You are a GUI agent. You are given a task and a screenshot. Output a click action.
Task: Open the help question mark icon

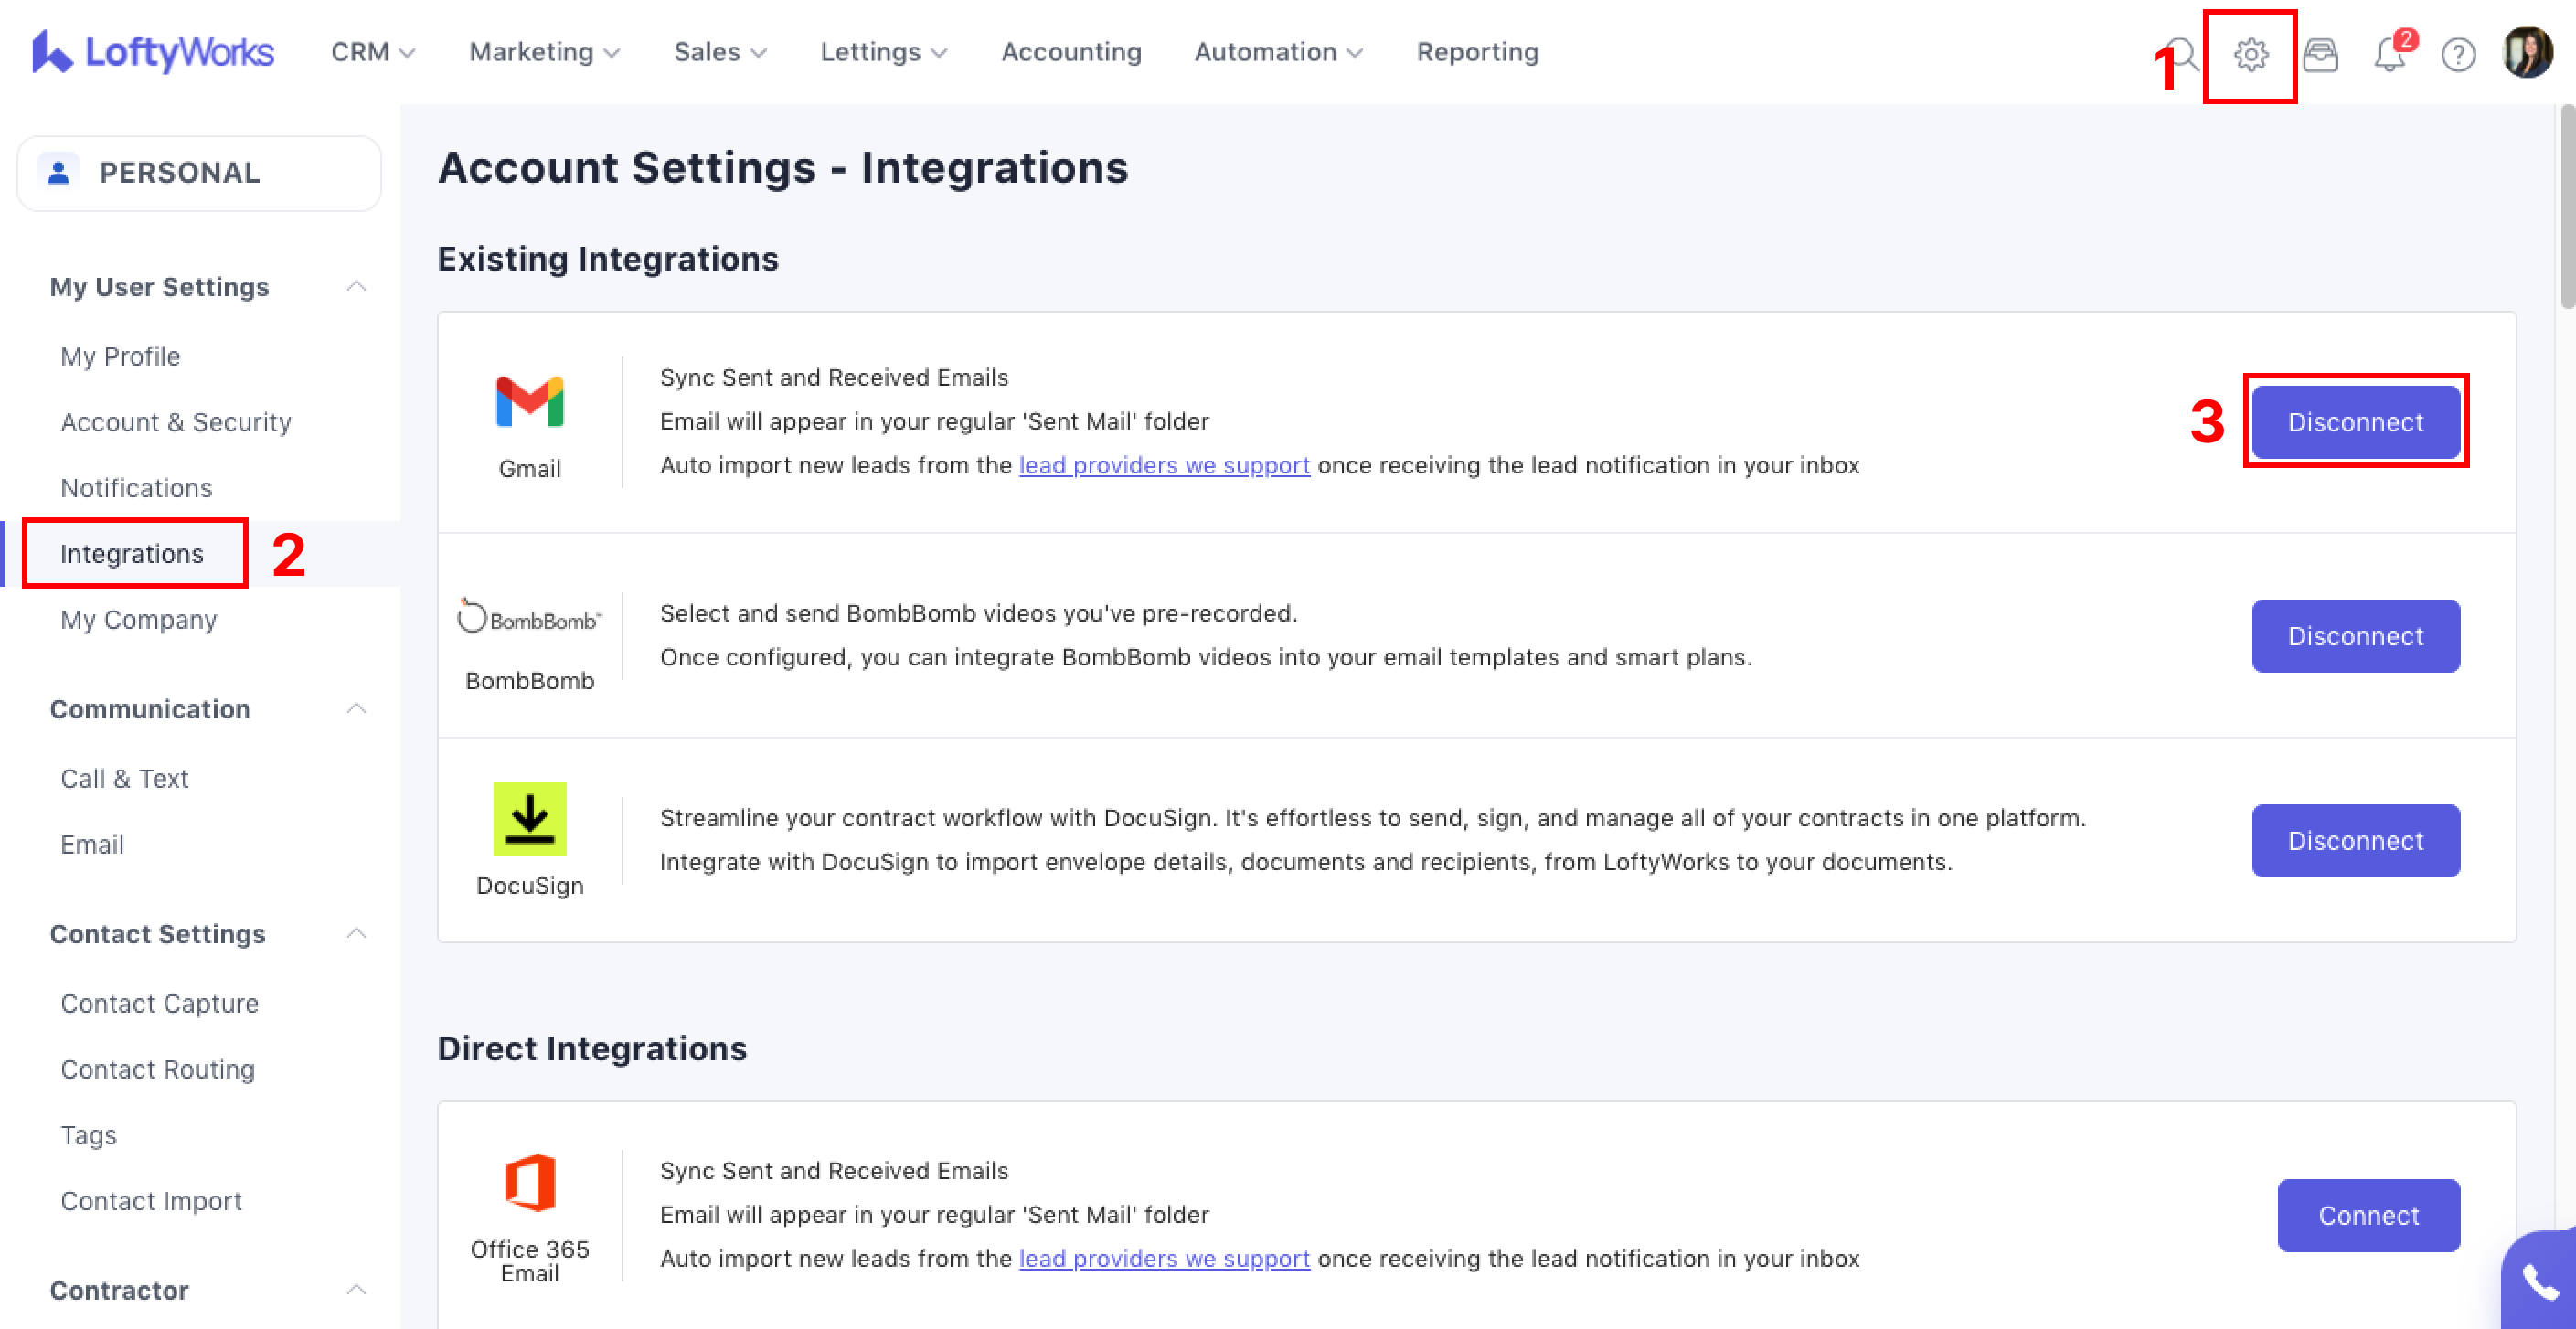[x=2458, y=54]
